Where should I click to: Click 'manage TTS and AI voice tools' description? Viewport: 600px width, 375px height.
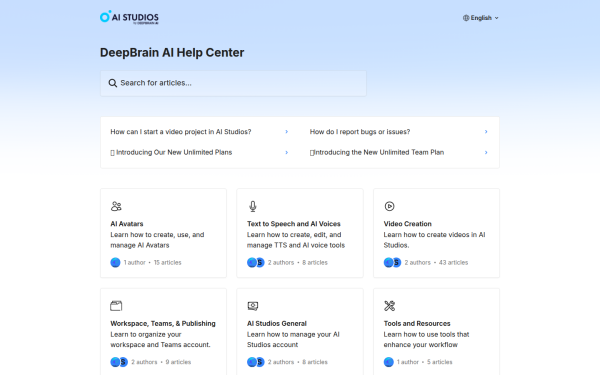[296, 245]
